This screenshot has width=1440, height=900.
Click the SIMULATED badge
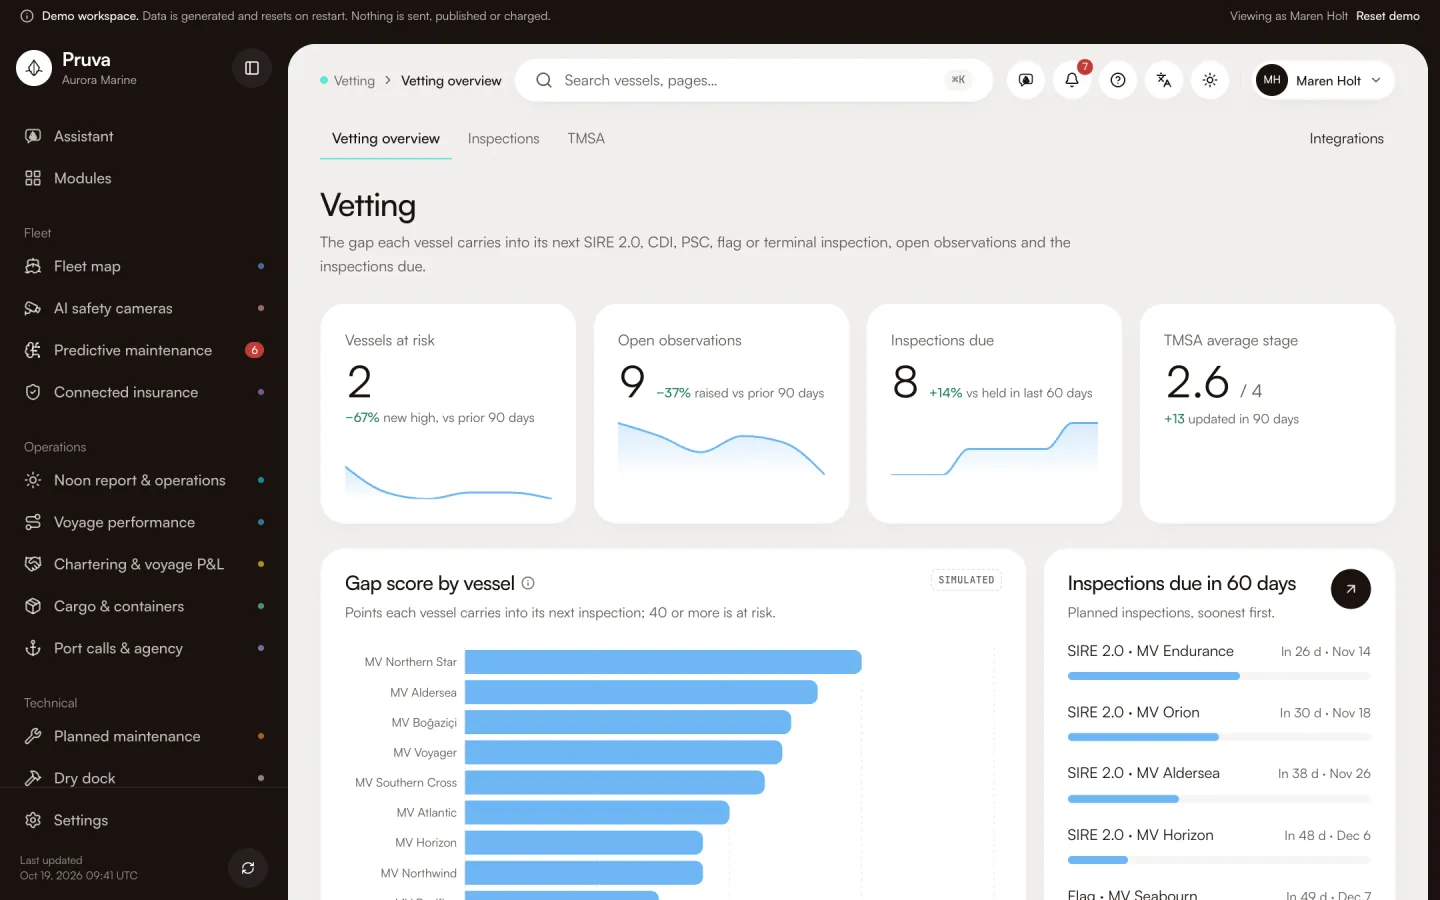966,580
